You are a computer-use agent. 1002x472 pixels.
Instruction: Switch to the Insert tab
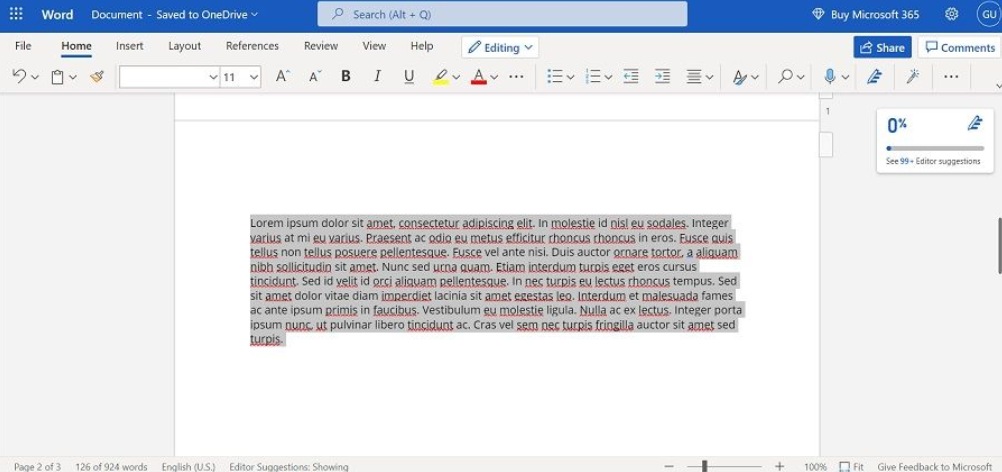pyautogui.click(x=130, y=46)
